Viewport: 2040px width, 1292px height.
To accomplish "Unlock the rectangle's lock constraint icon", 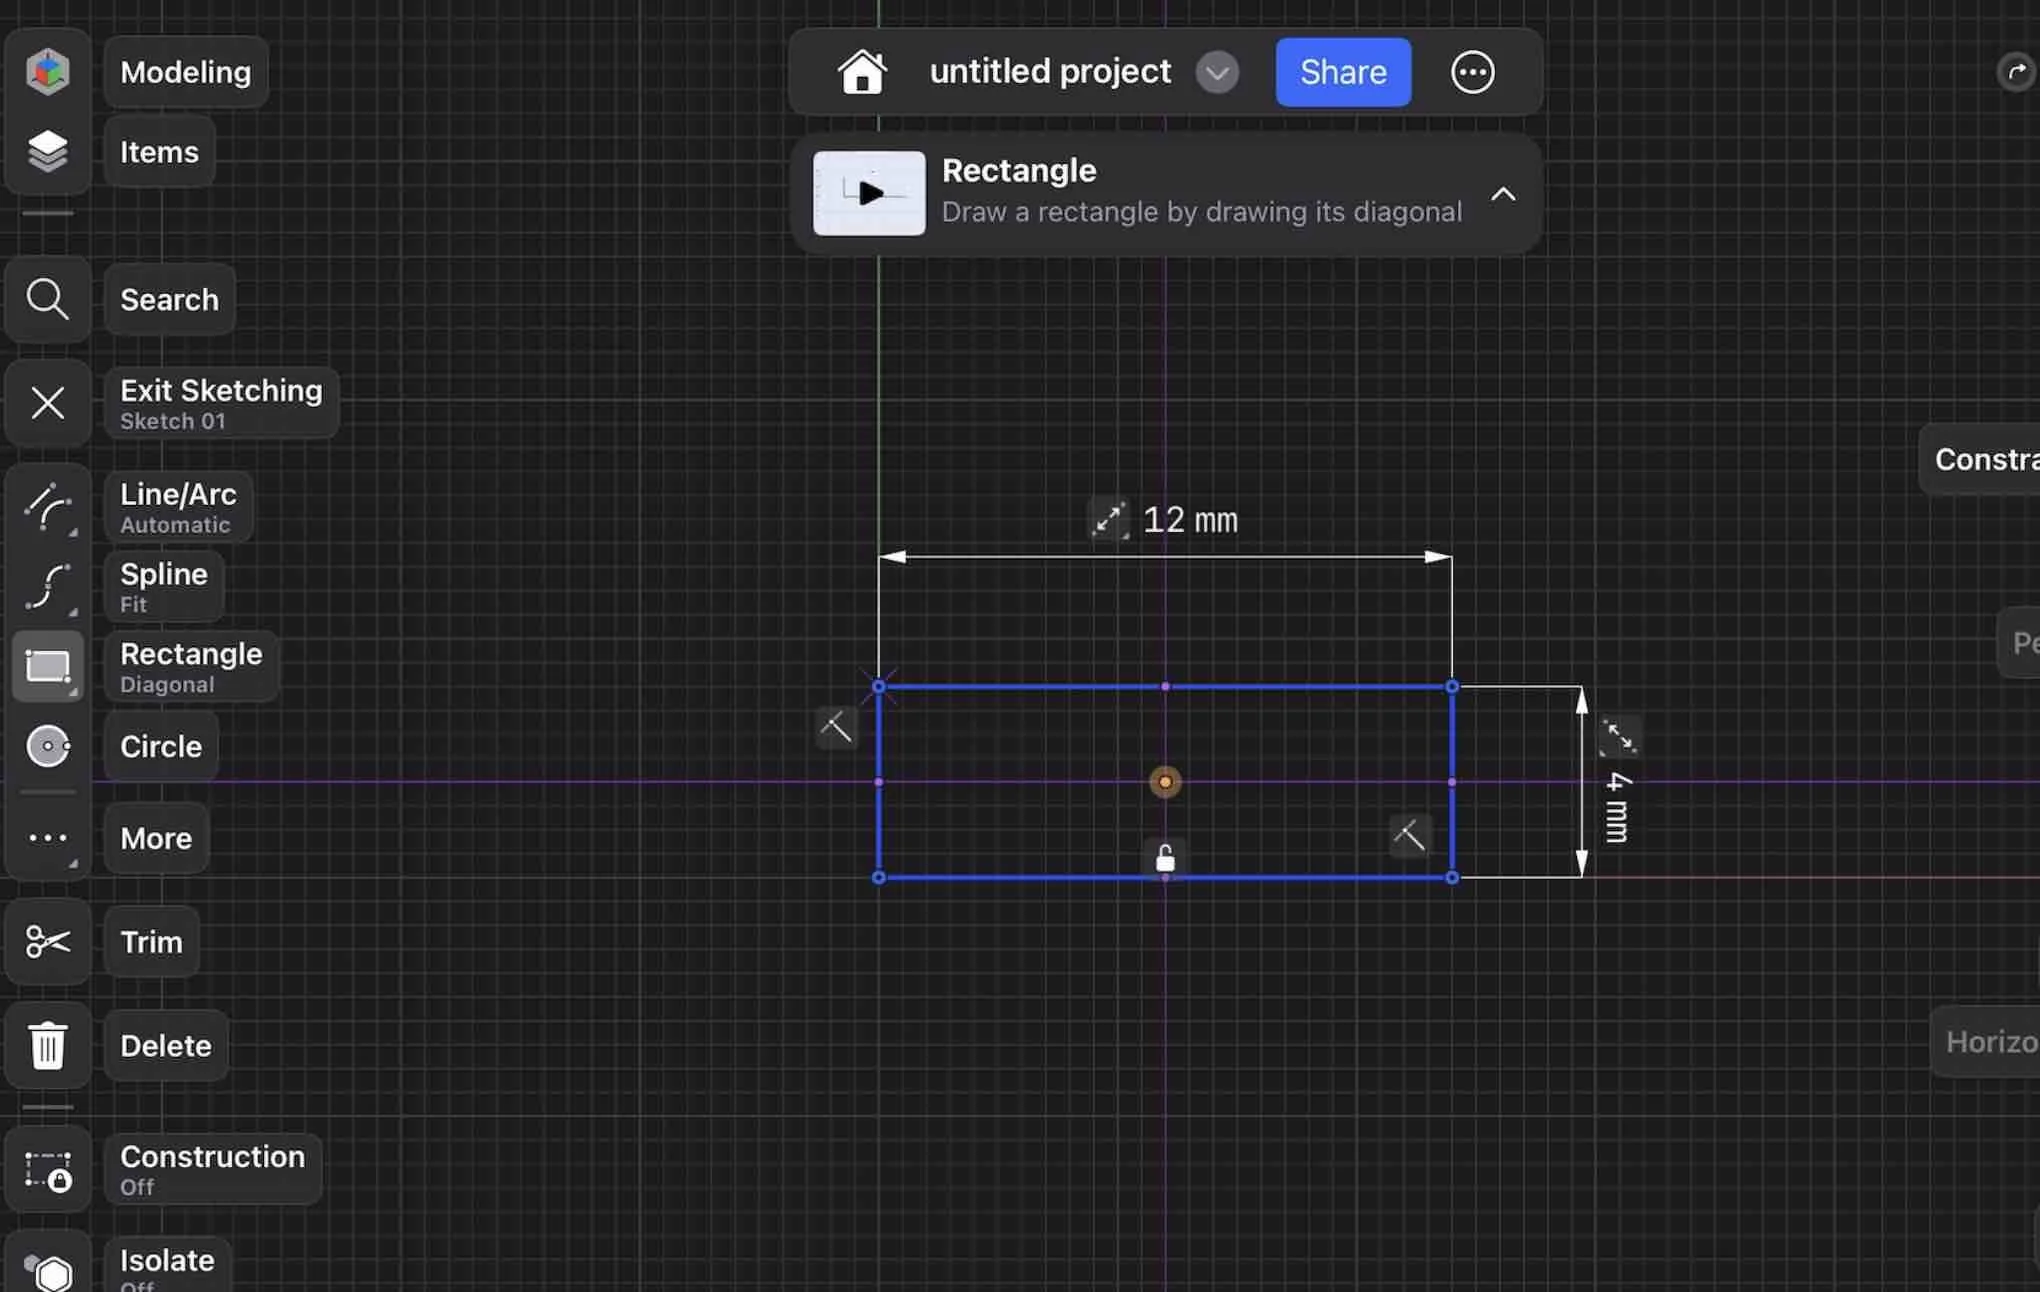I will click(1165, 859).
